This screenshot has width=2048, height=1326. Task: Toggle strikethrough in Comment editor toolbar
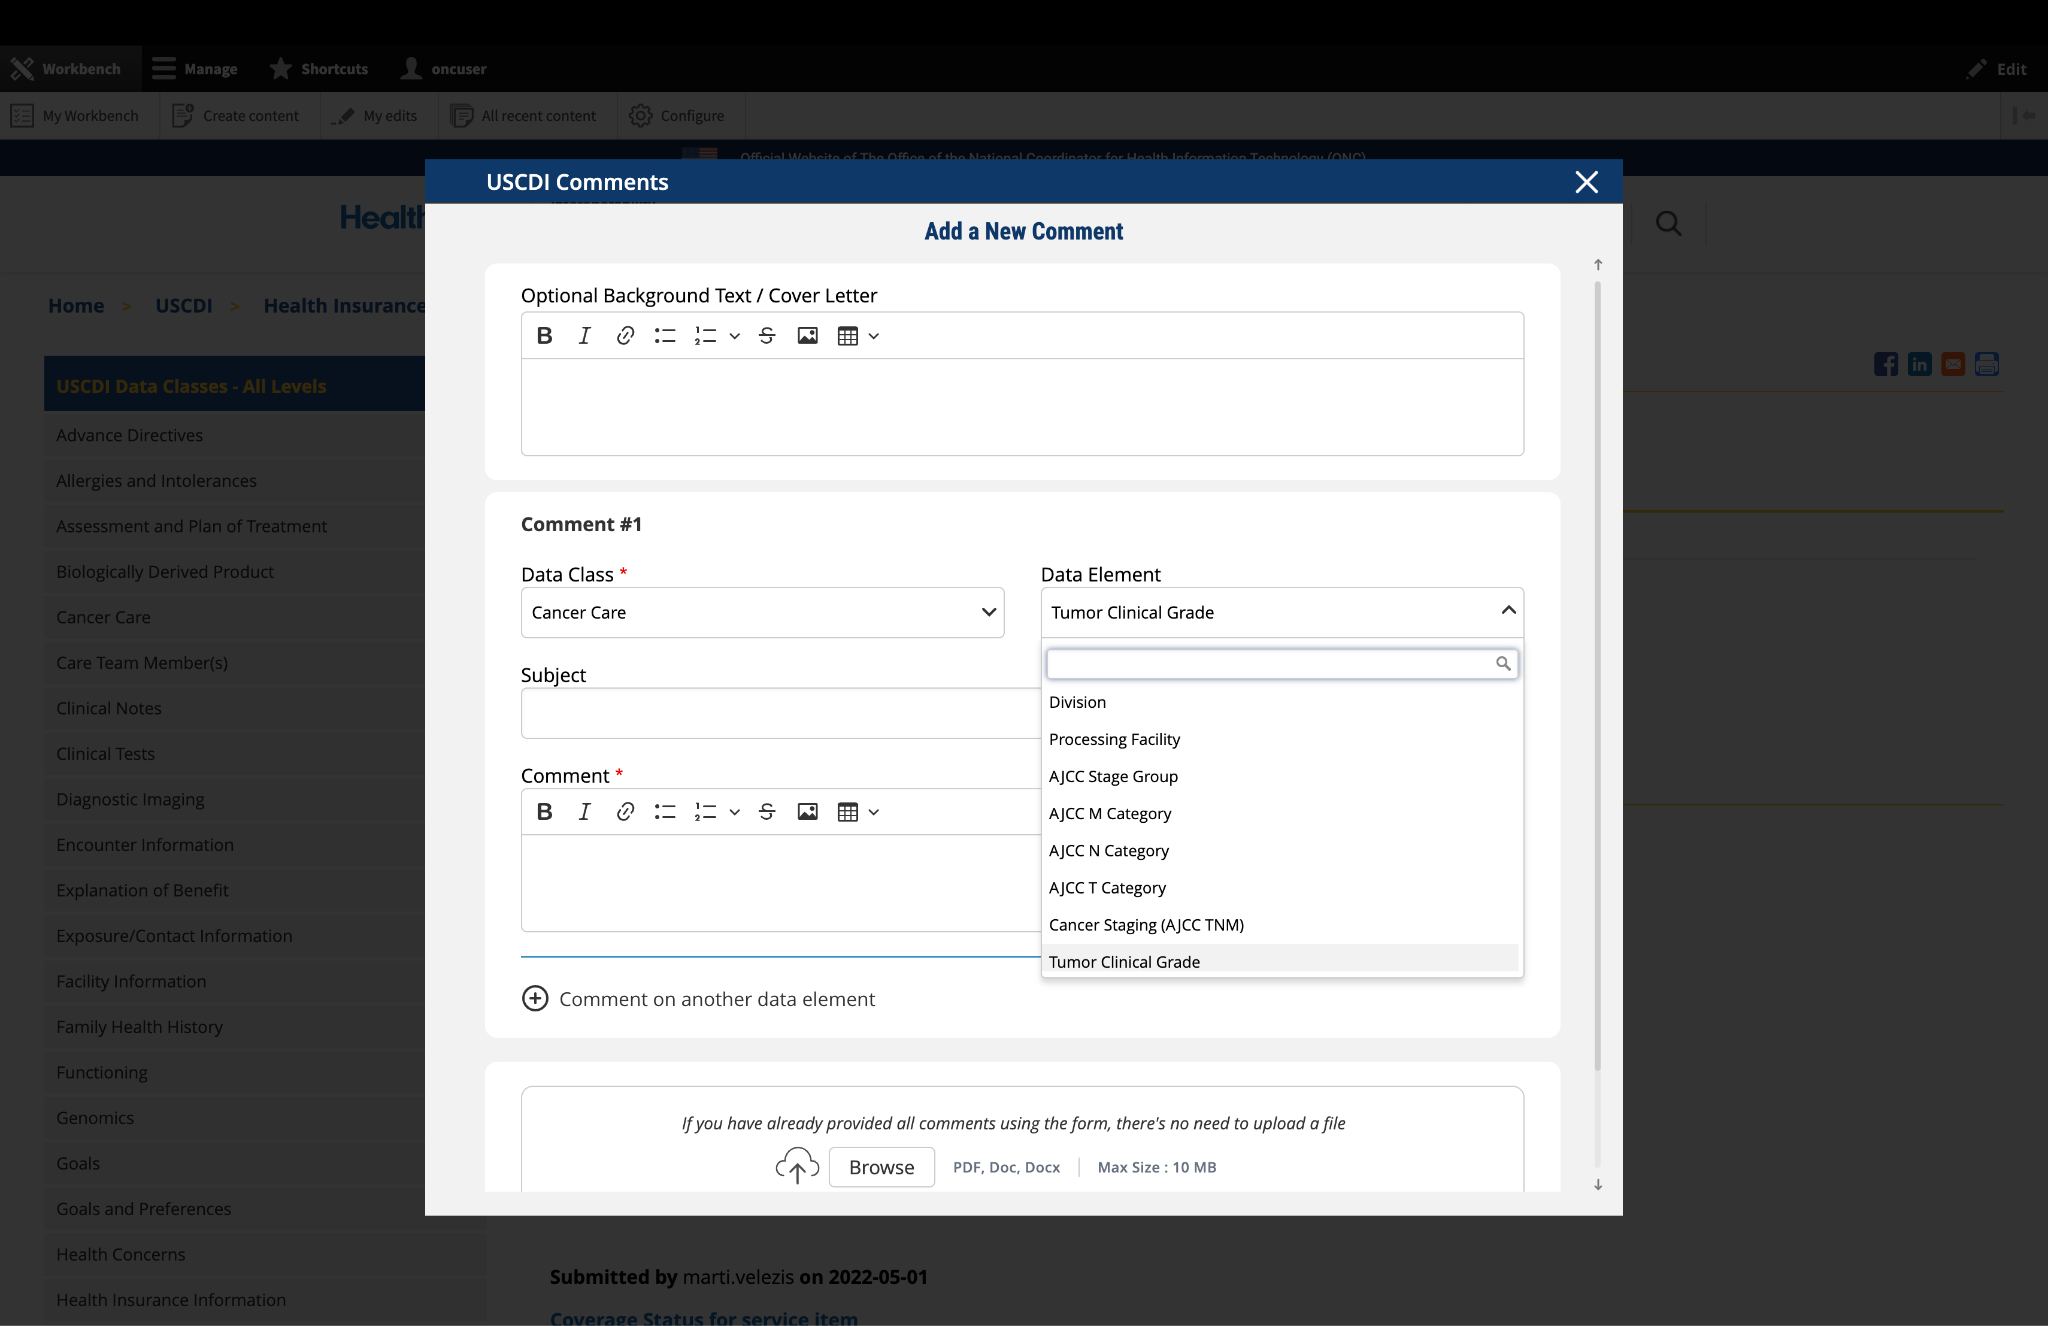coord(767,812)
